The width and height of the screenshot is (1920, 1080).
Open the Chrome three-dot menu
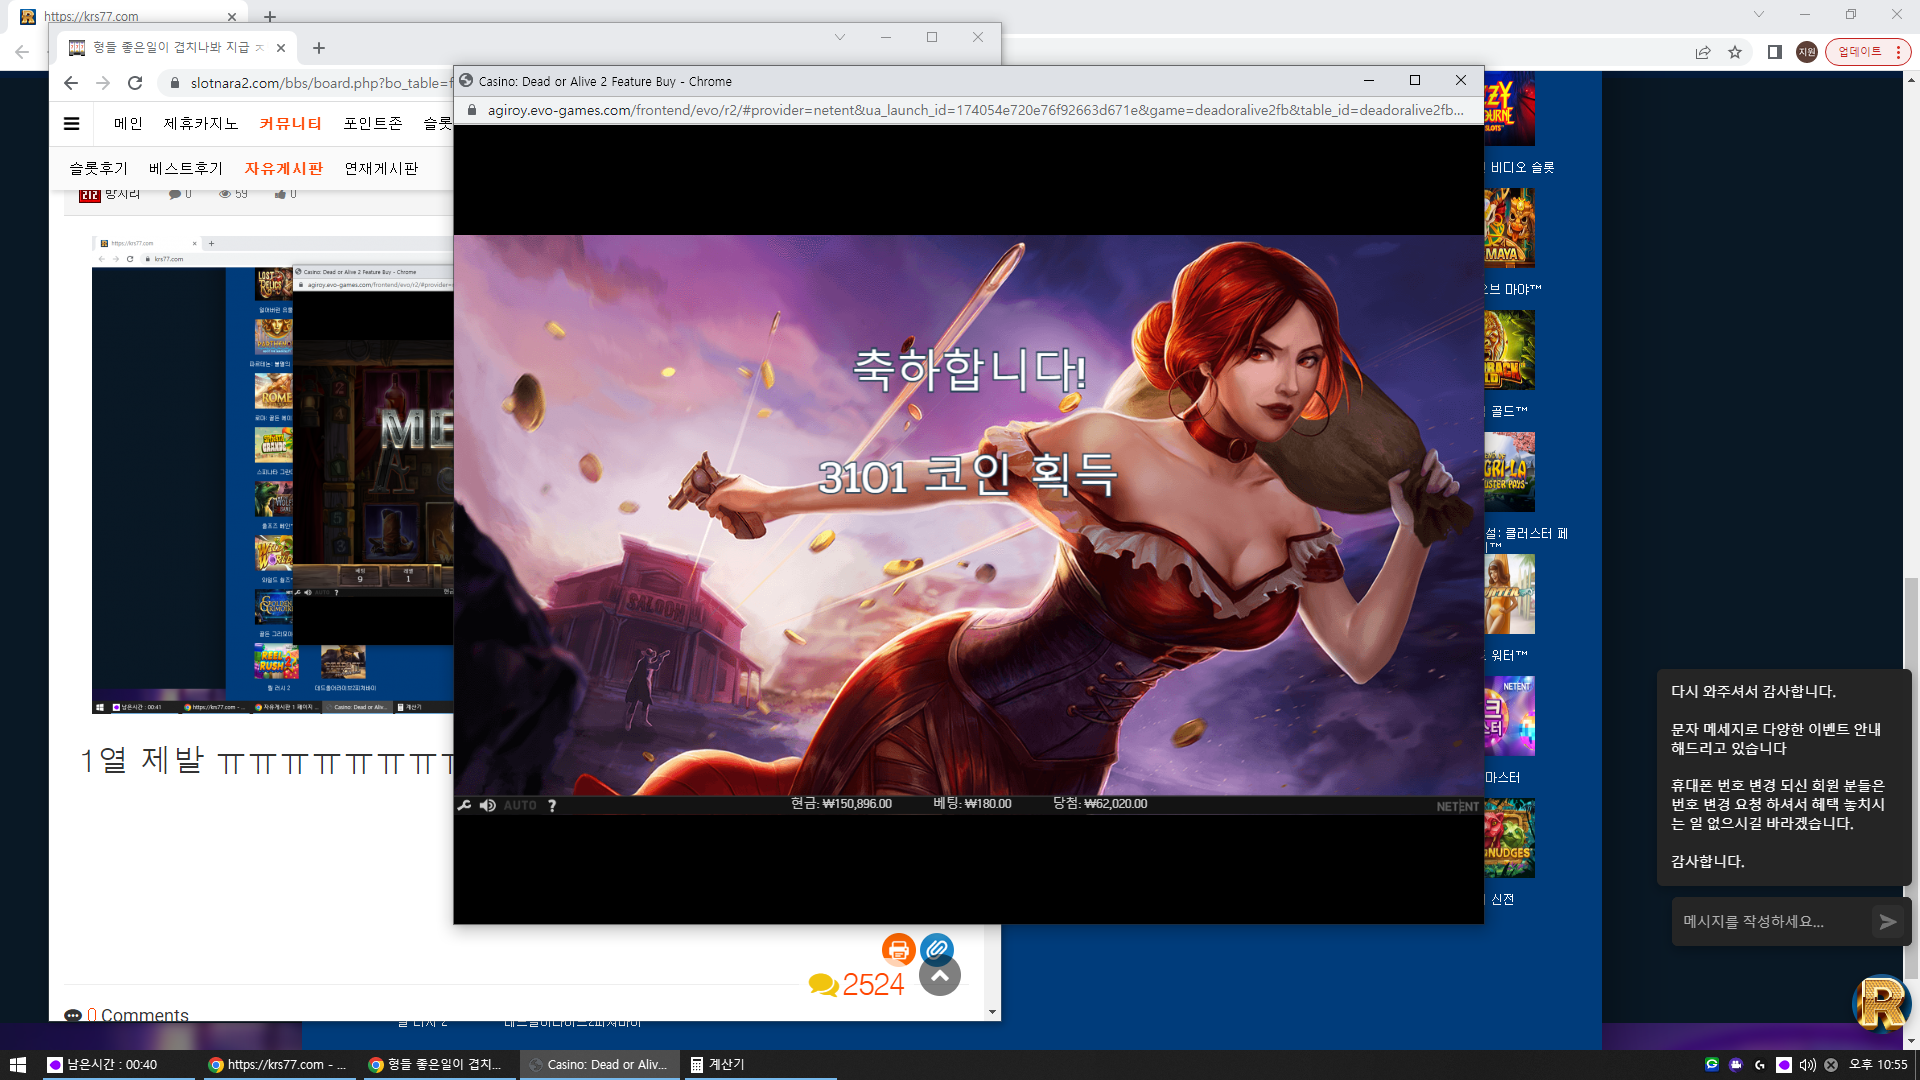pyautogui.click(x=1898, y=52)
